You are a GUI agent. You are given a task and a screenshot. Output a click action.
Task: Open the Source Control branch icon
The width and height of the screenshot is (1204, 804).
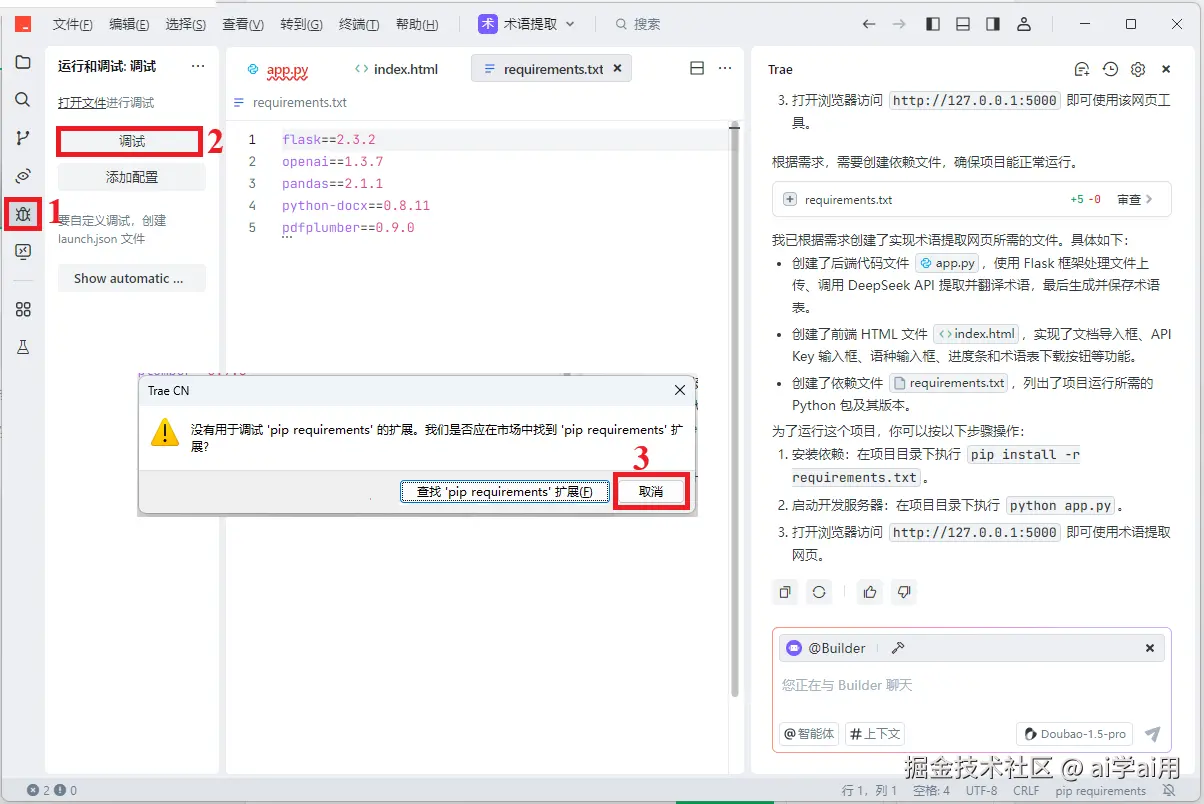(23, 138)
